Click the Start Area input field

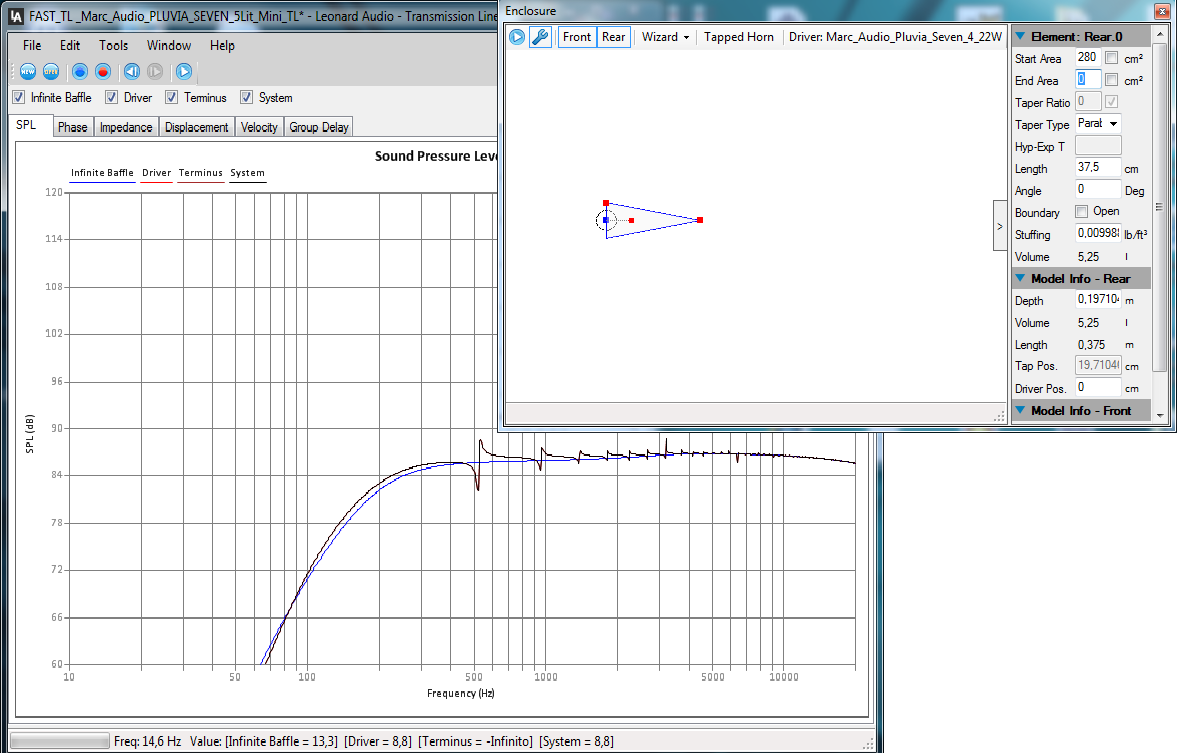click(1088, 57)
